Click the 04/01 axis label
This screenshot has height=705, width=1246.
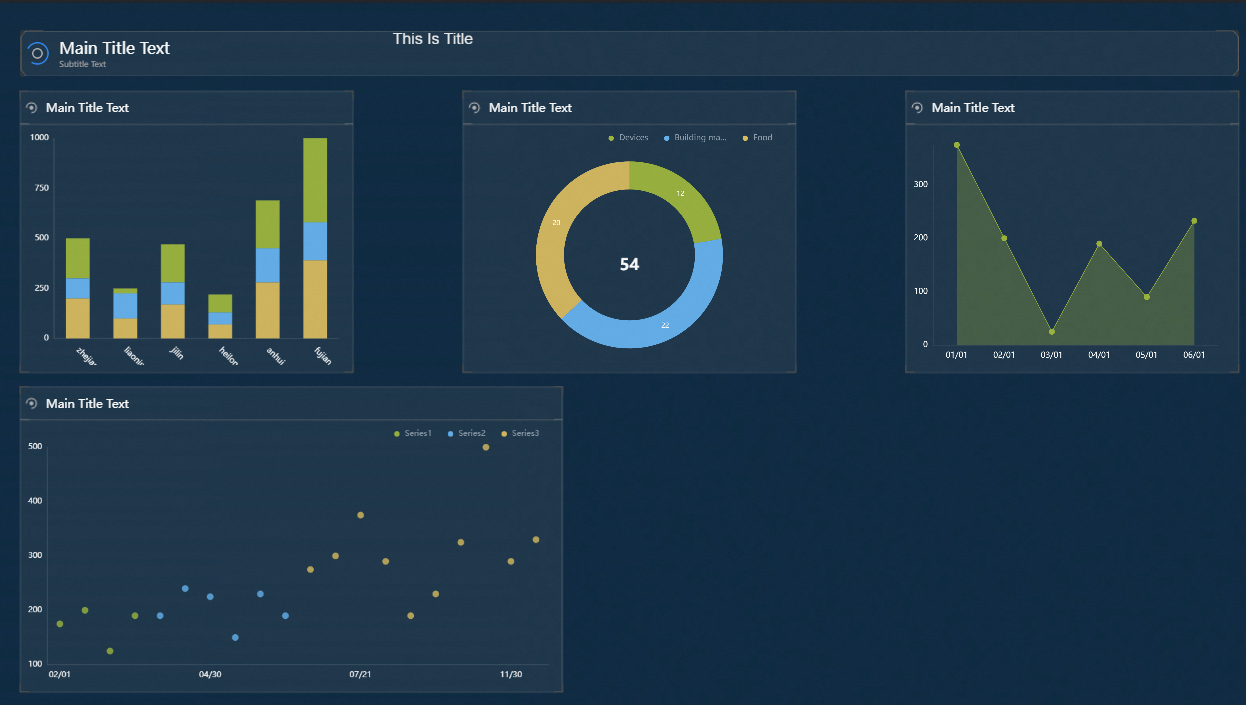[1099, 355]
